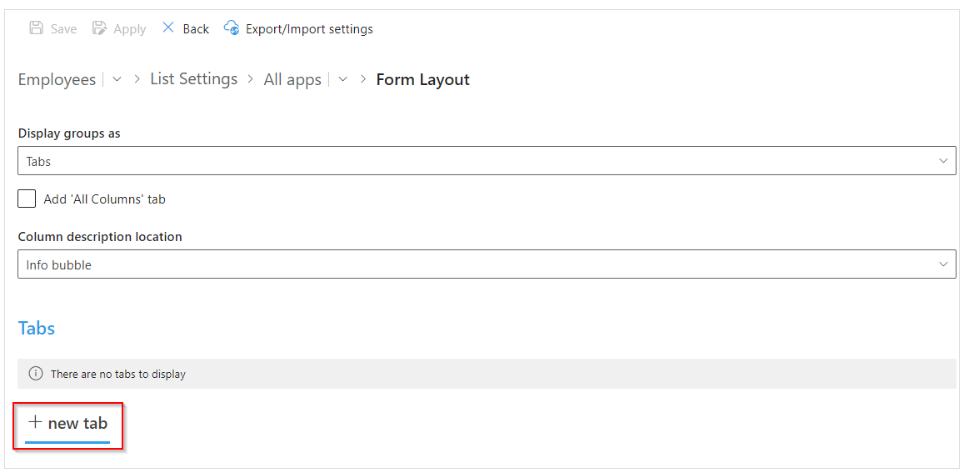Image resolution: width=966 pixels, height=476 pixels.
Task: Click the X icon beside Back
Action: pos(168,28)
